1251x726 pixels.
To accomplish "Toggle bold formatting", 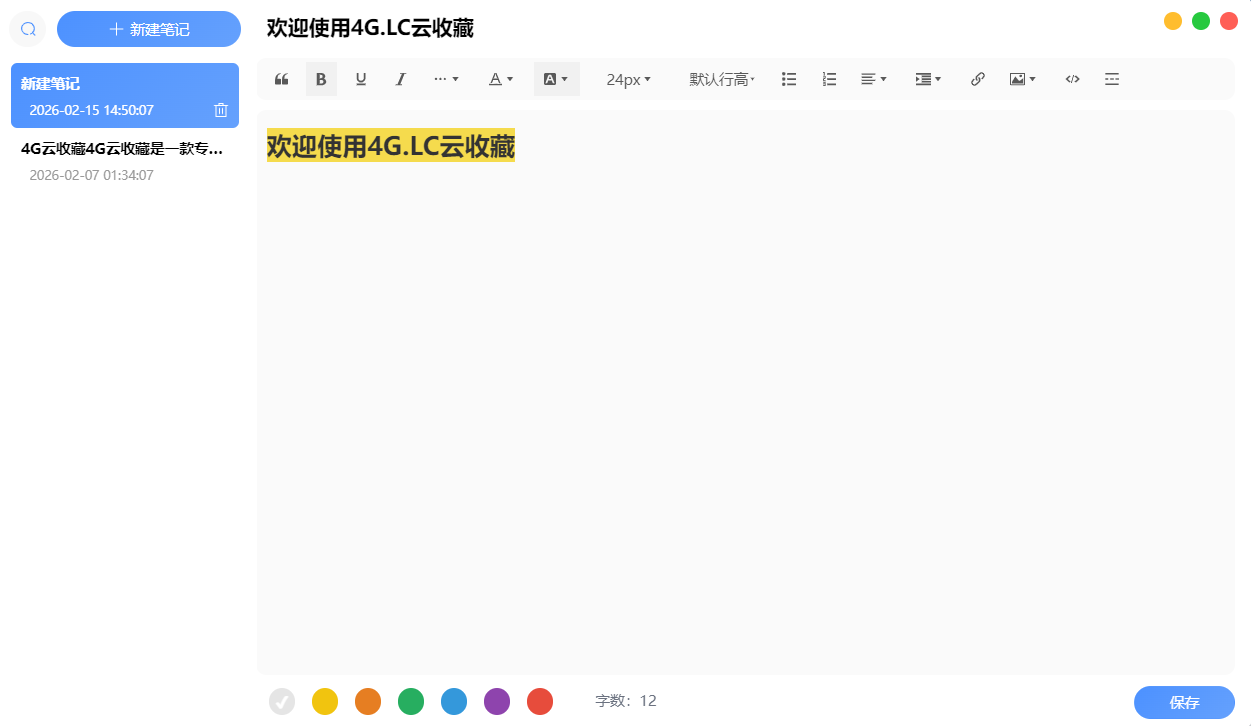I will 321,79.
